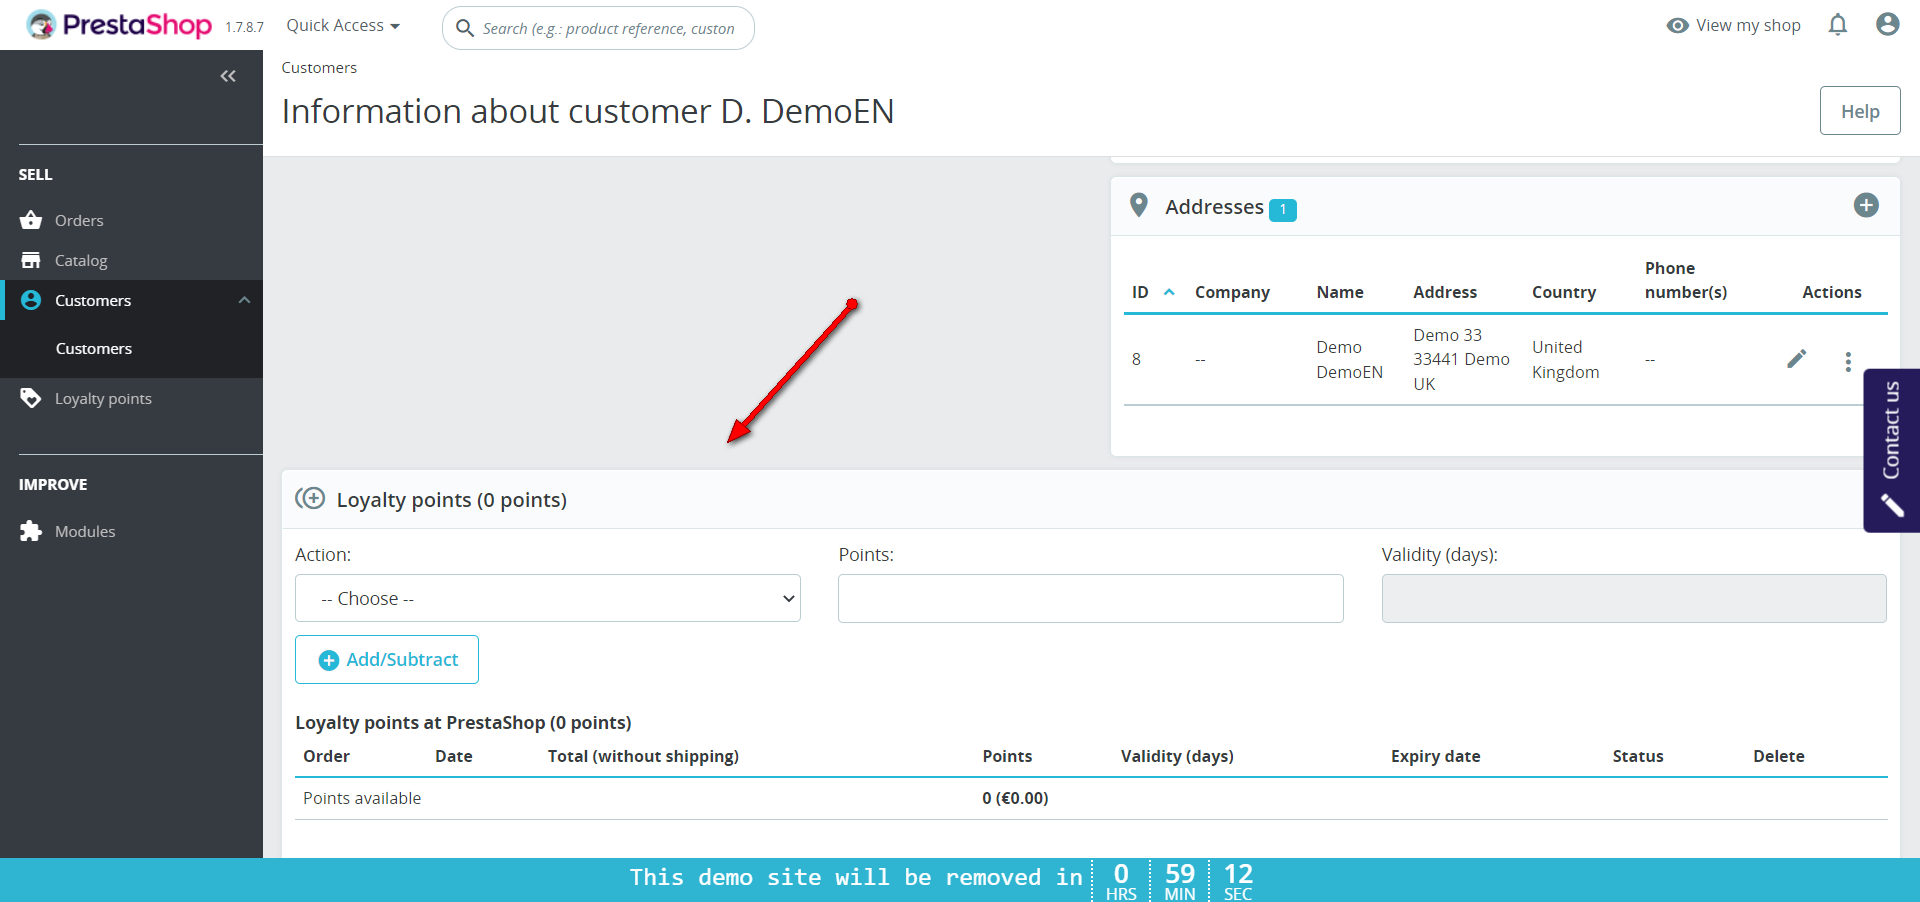This screenshot has height=902, width=1920.
Task: Click the Addresses panel title
Action: click(x=1214, y=207)
